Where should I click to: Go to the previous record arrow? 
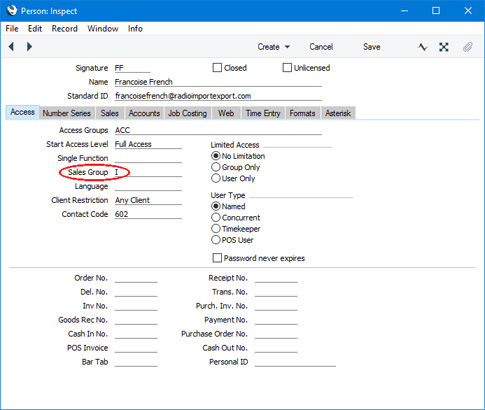(x=11, y=47)
